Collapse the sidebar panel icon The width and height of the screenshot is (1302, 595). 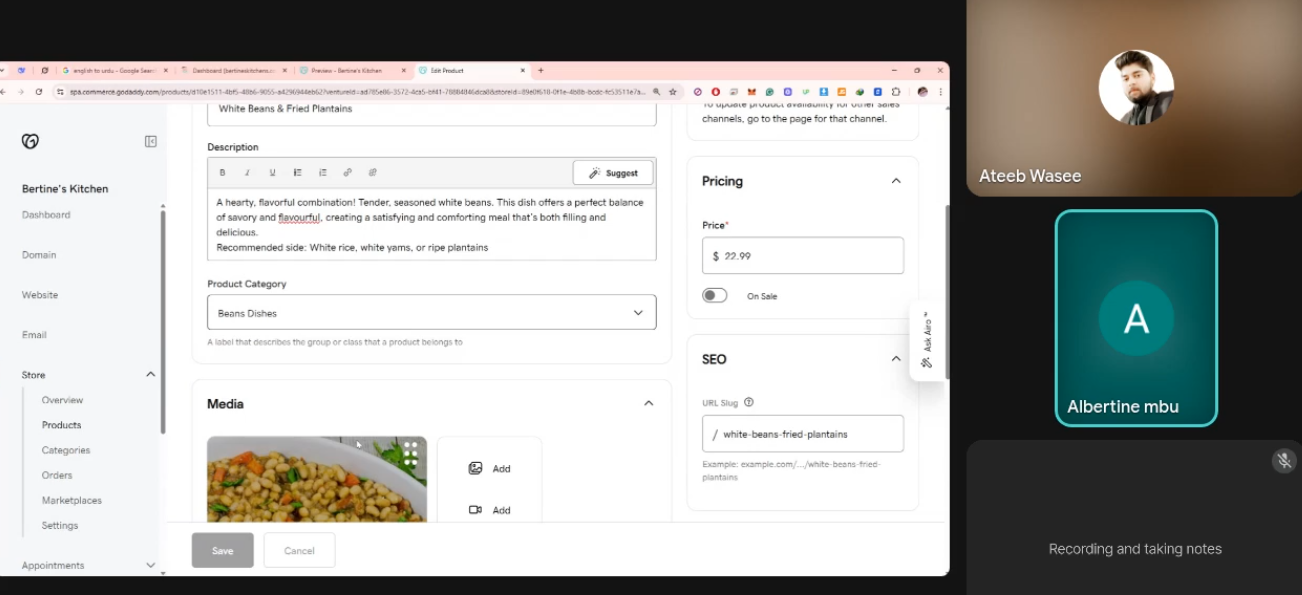click(151, 141)
